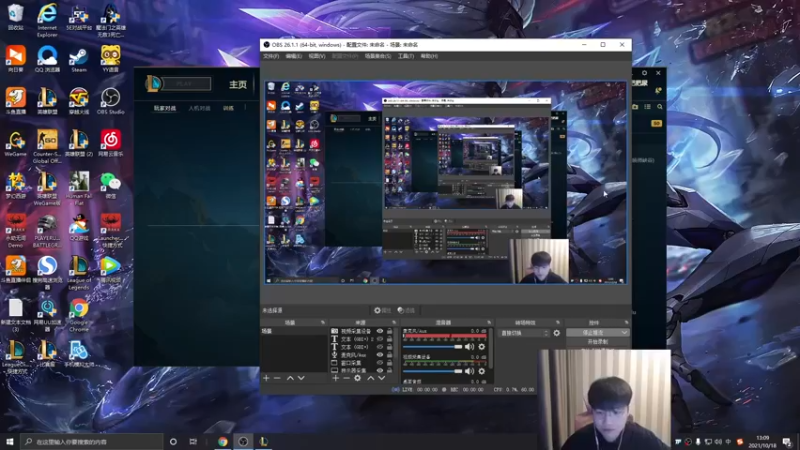Hide the 视频采集设备 source with eye icon

click(x=380, y=331)
